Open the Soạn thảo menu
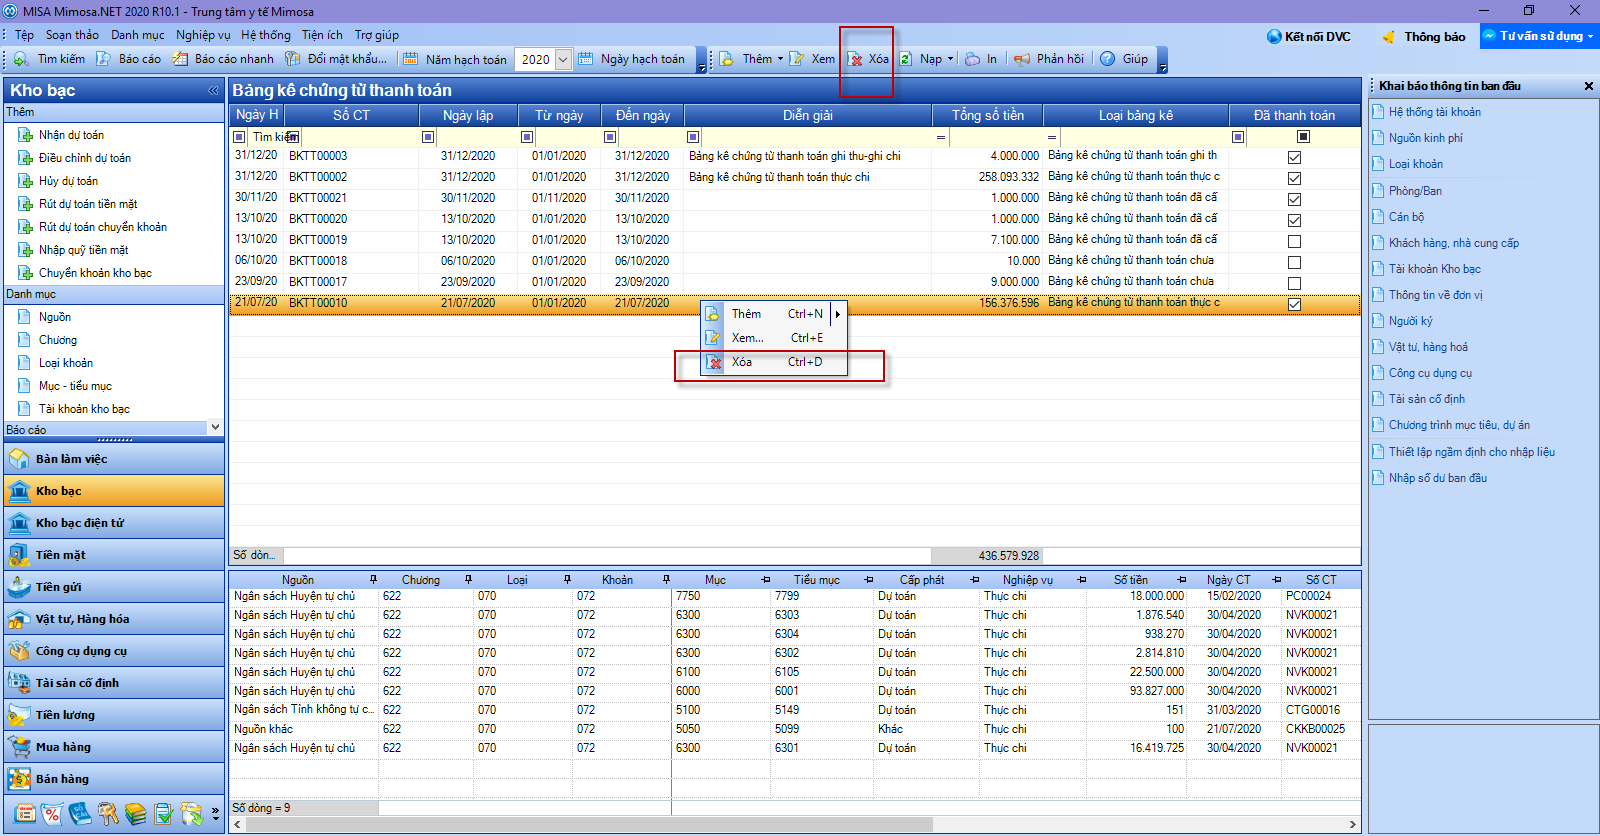1600x836 pixels. 72,35
